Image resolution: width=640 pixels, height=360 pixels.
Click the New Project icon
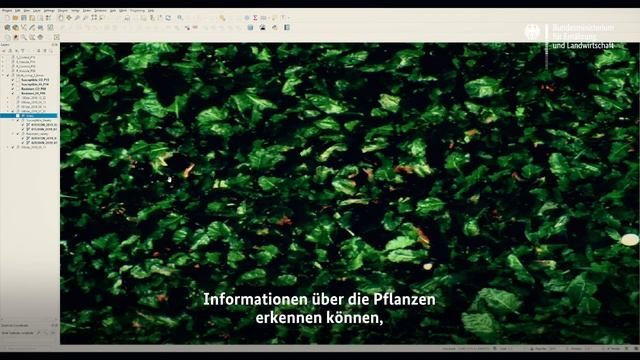(7, 18)
